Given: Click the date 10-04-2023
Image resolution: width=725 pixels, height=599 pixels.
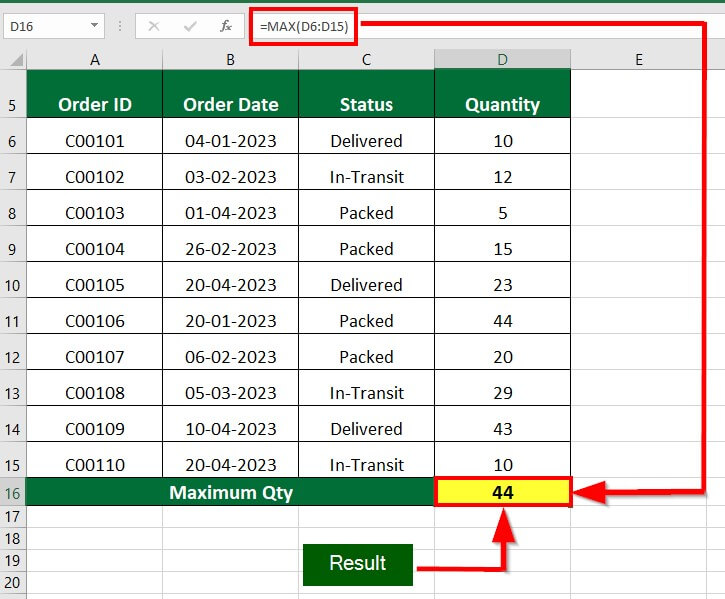Looking at the screenshot, I should pyautogui.click(x=230, y=424).
